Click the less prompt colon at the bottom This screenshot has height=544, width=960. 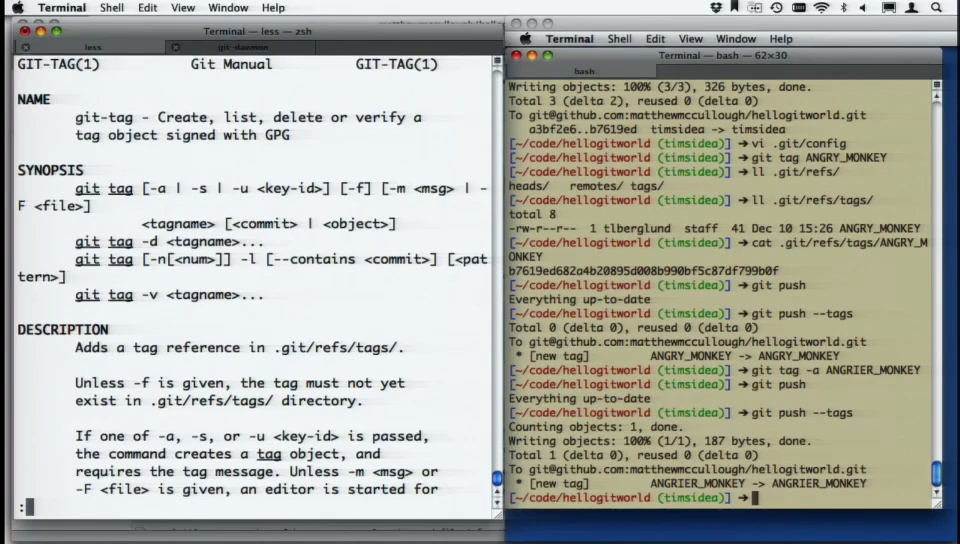pyautogui.click(x=21, y=507)
